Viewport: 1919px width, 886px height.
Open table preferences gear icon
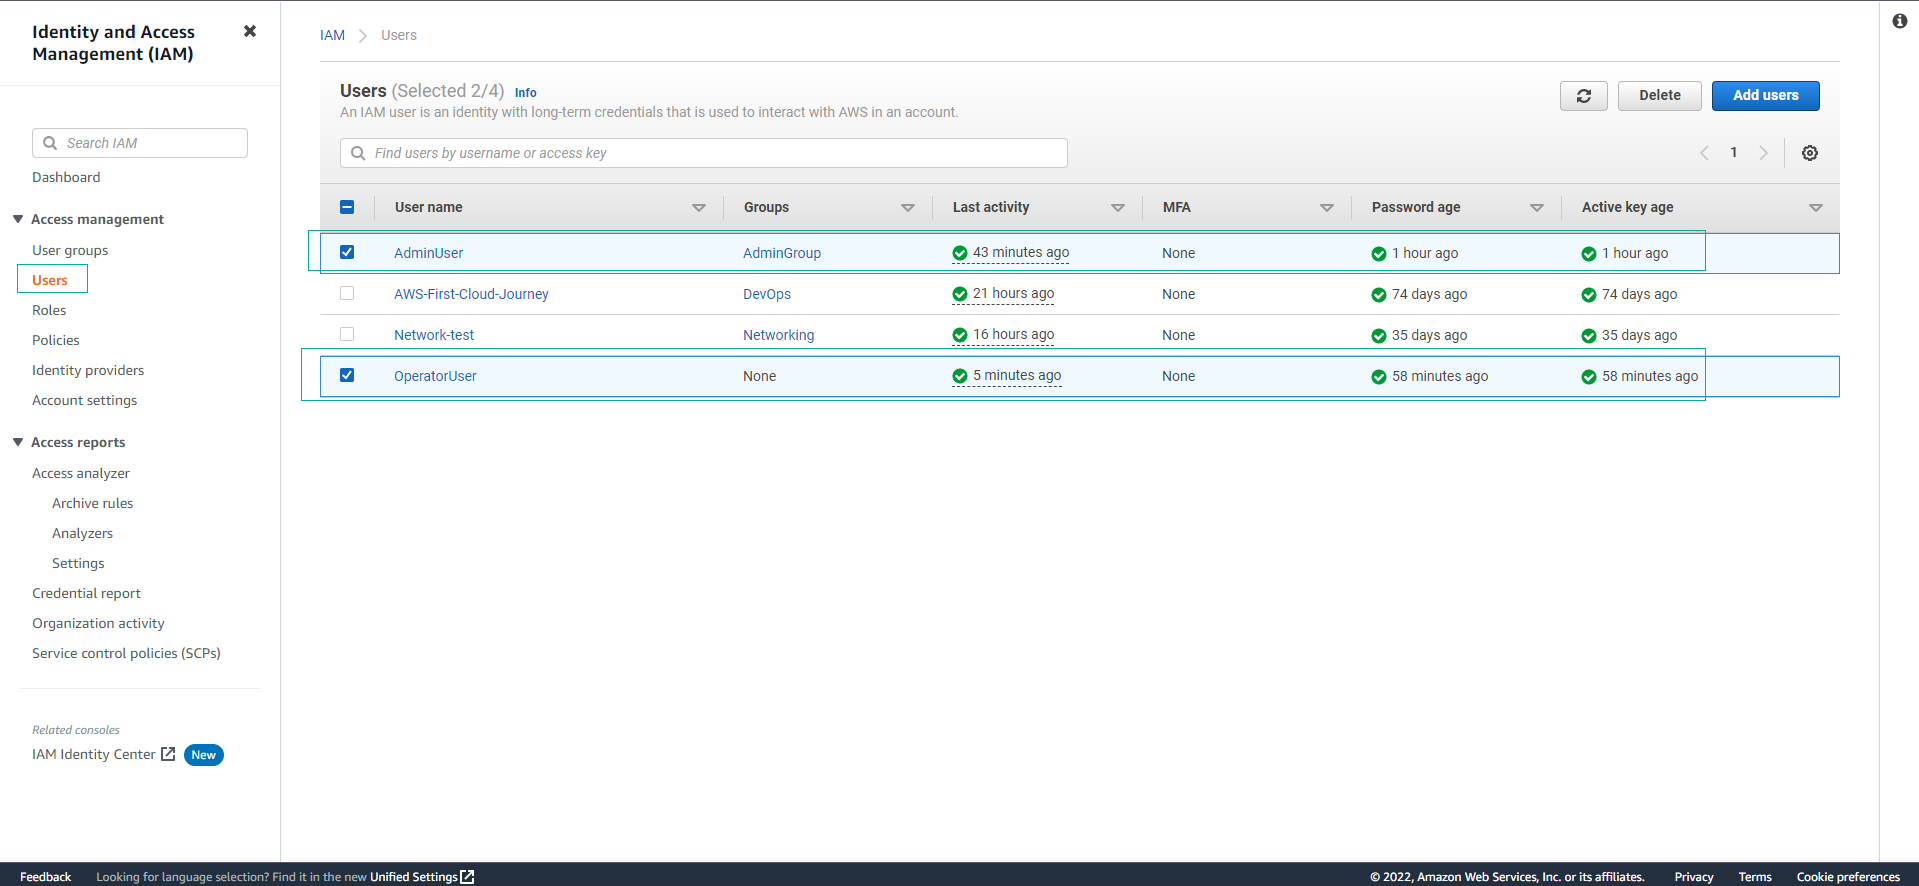pyautogui.click(x=1810, y=153)
